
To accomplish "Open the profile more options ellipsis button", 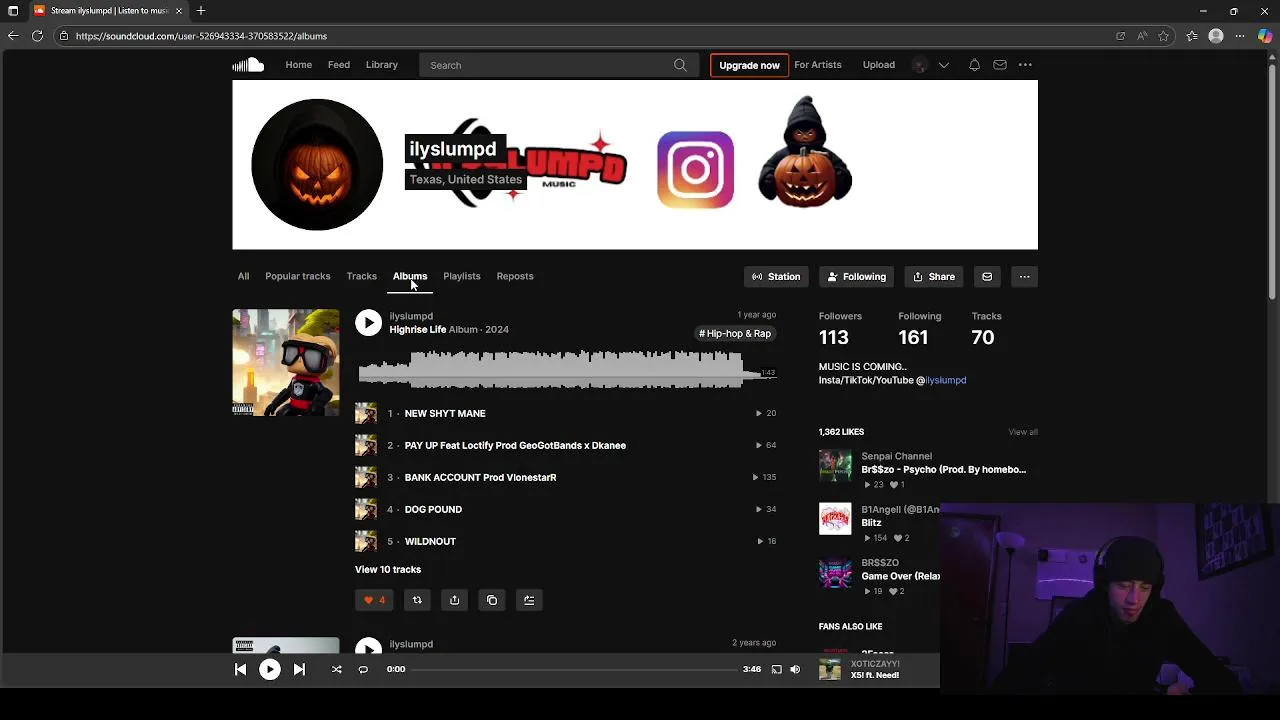I will pyautogui.click(x=1024, y=277).
